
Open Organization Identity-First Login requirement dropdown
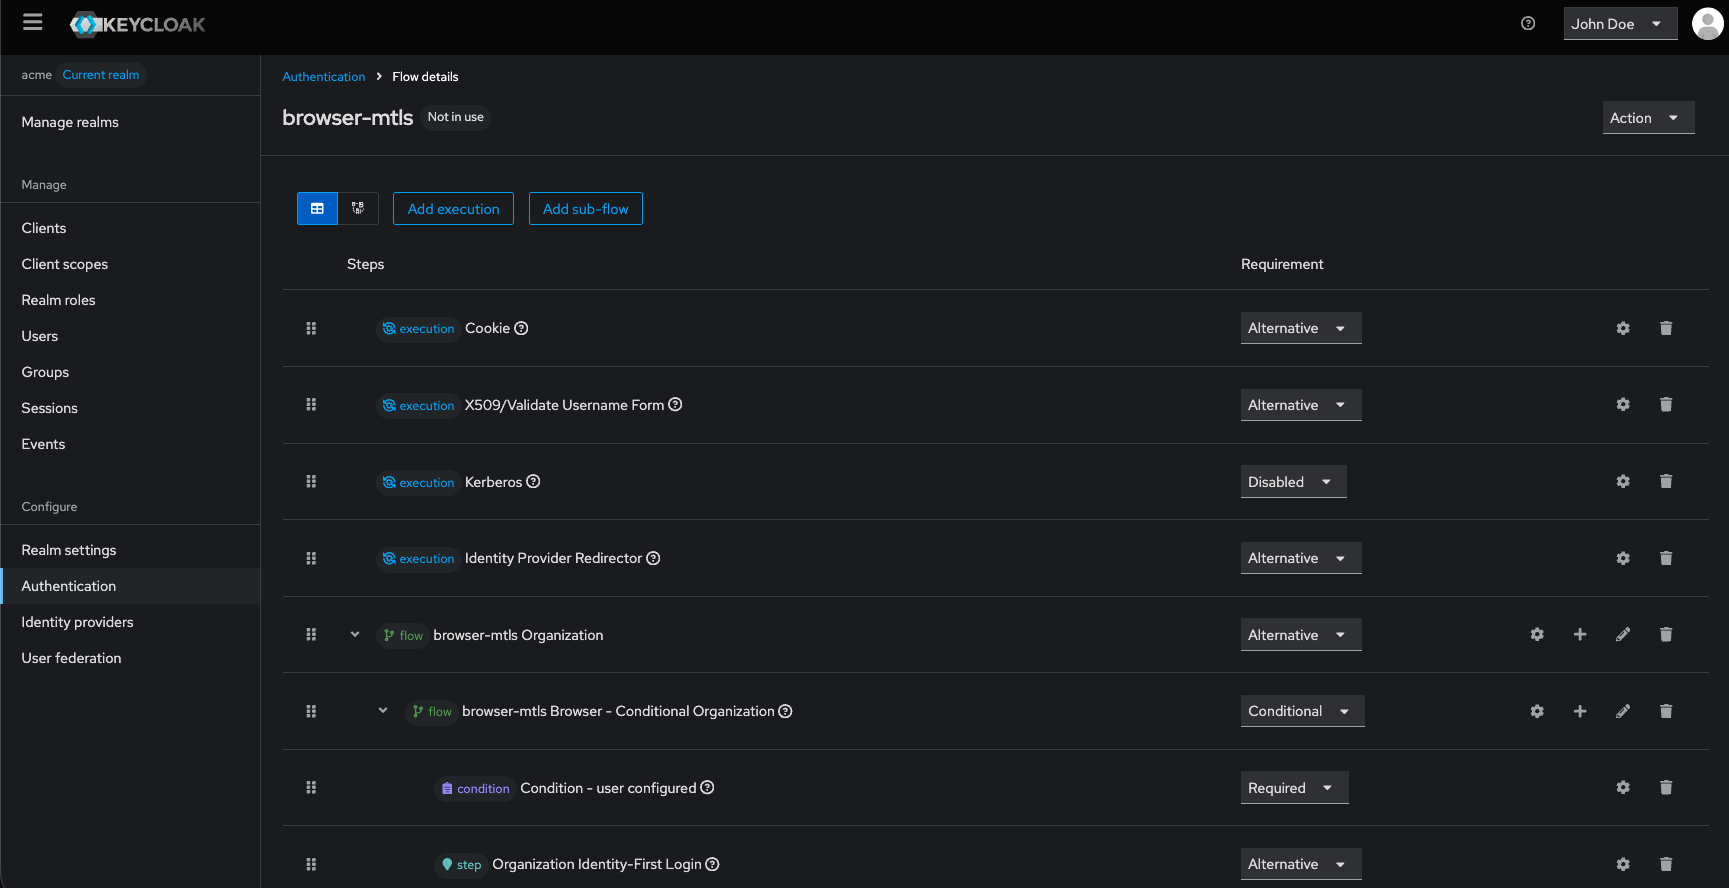(1301, 864)
